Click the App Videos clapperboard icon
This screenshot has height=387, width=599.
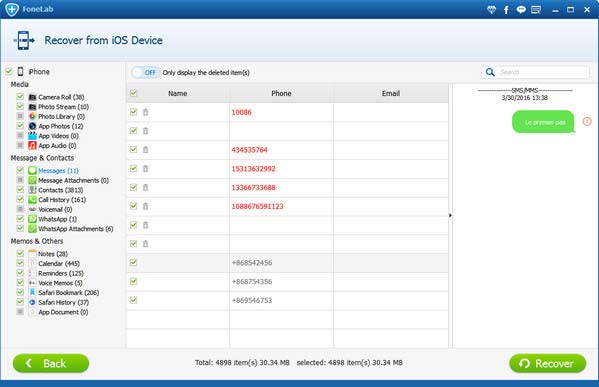pyautogui.click(x=32, y=136)
